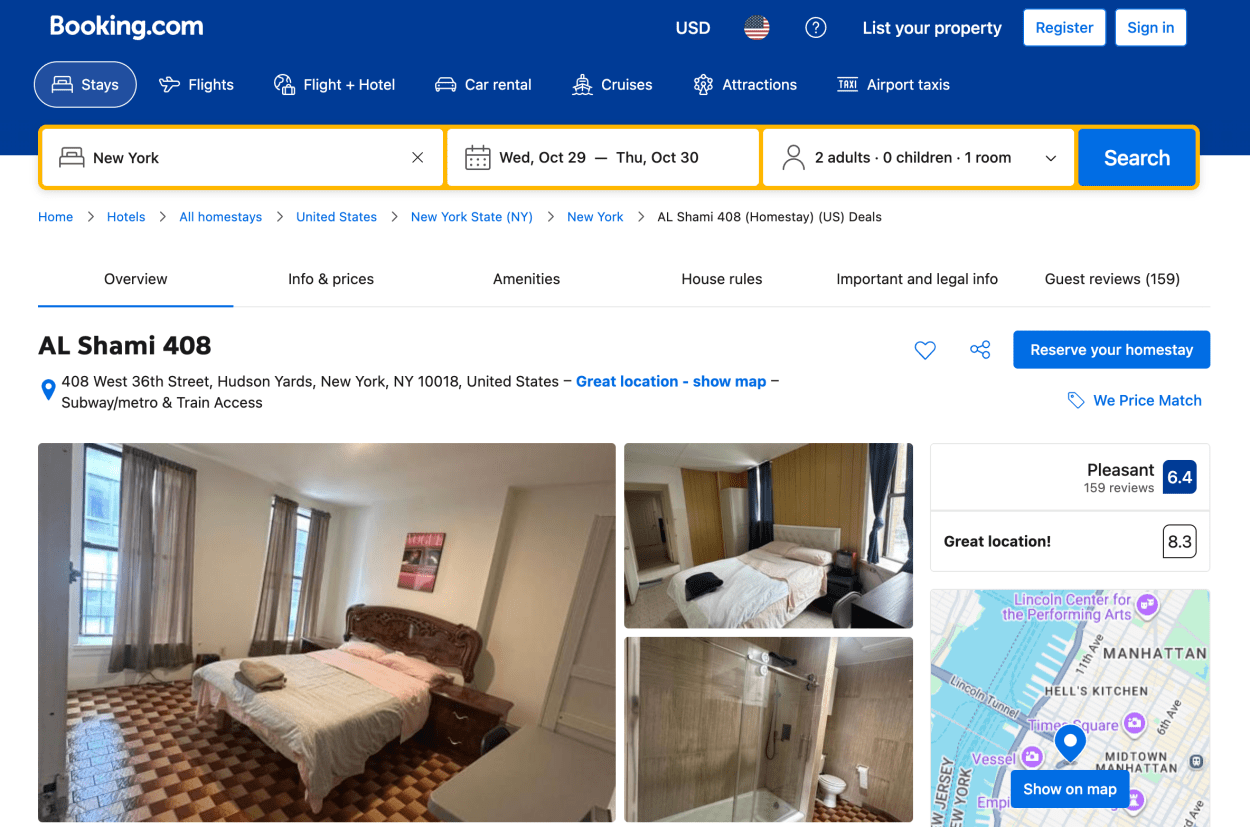Select the Flights navigation item
Screen dimensions: 1250x827
click(x=196, y=85)
